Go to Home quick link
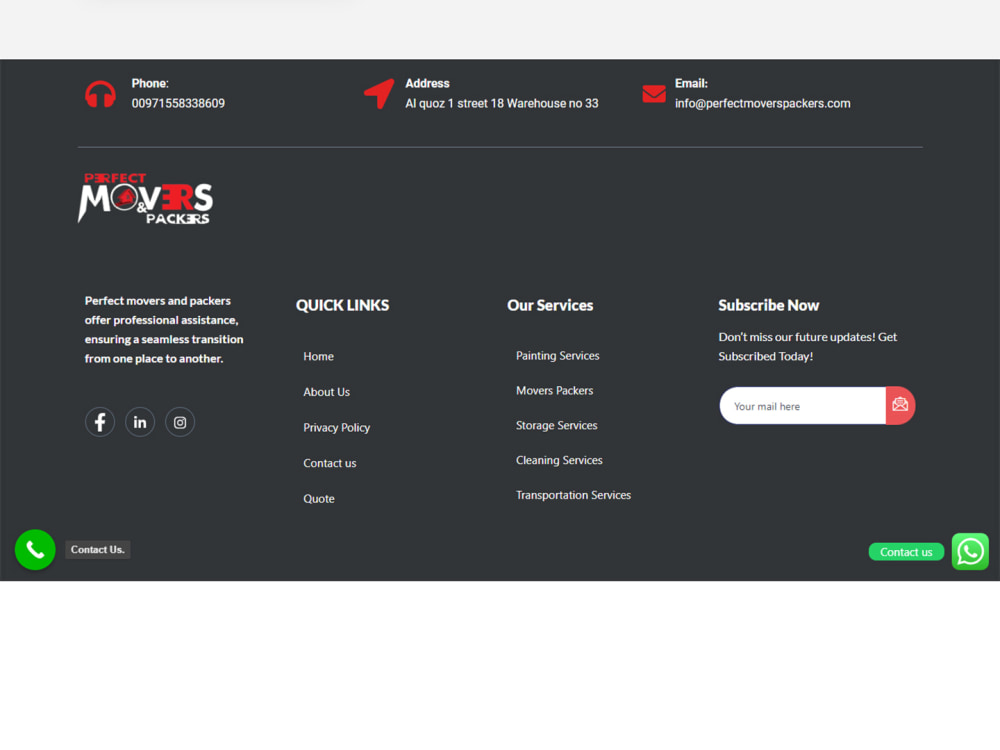Viewport: 1000px width, 750px height. click(x=318, y=357)
